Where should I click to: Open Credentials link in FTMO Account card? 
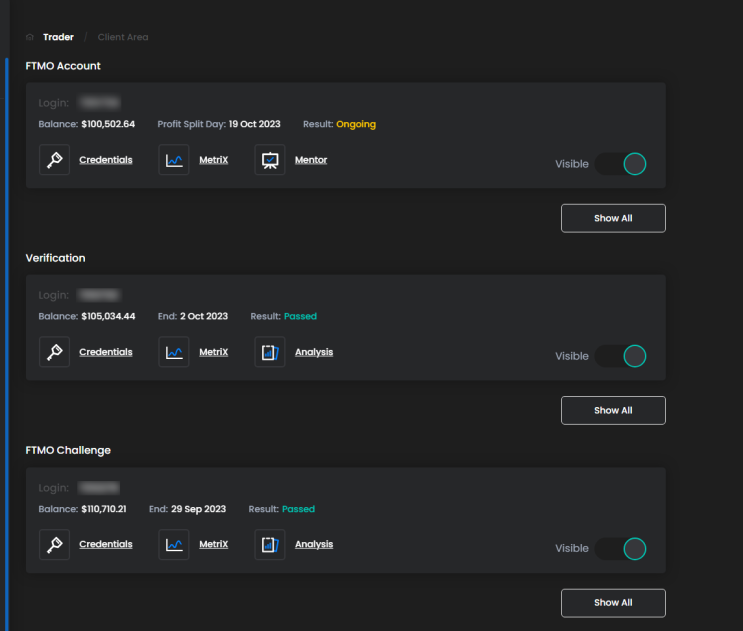click(106, 160)
